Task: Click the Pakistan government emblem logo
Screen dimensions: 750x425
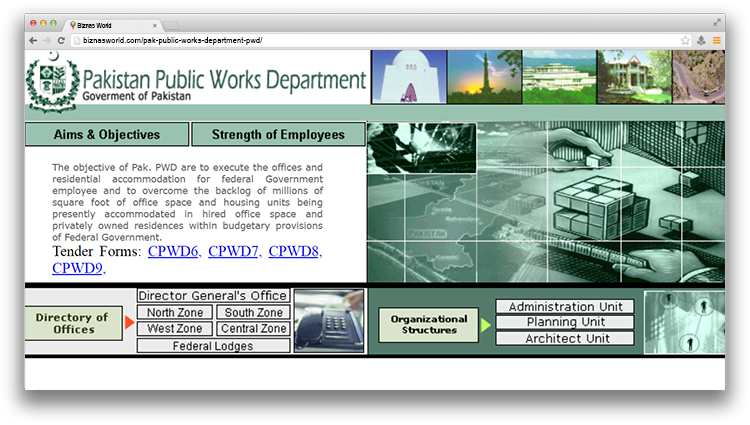Action: [53, 82]
